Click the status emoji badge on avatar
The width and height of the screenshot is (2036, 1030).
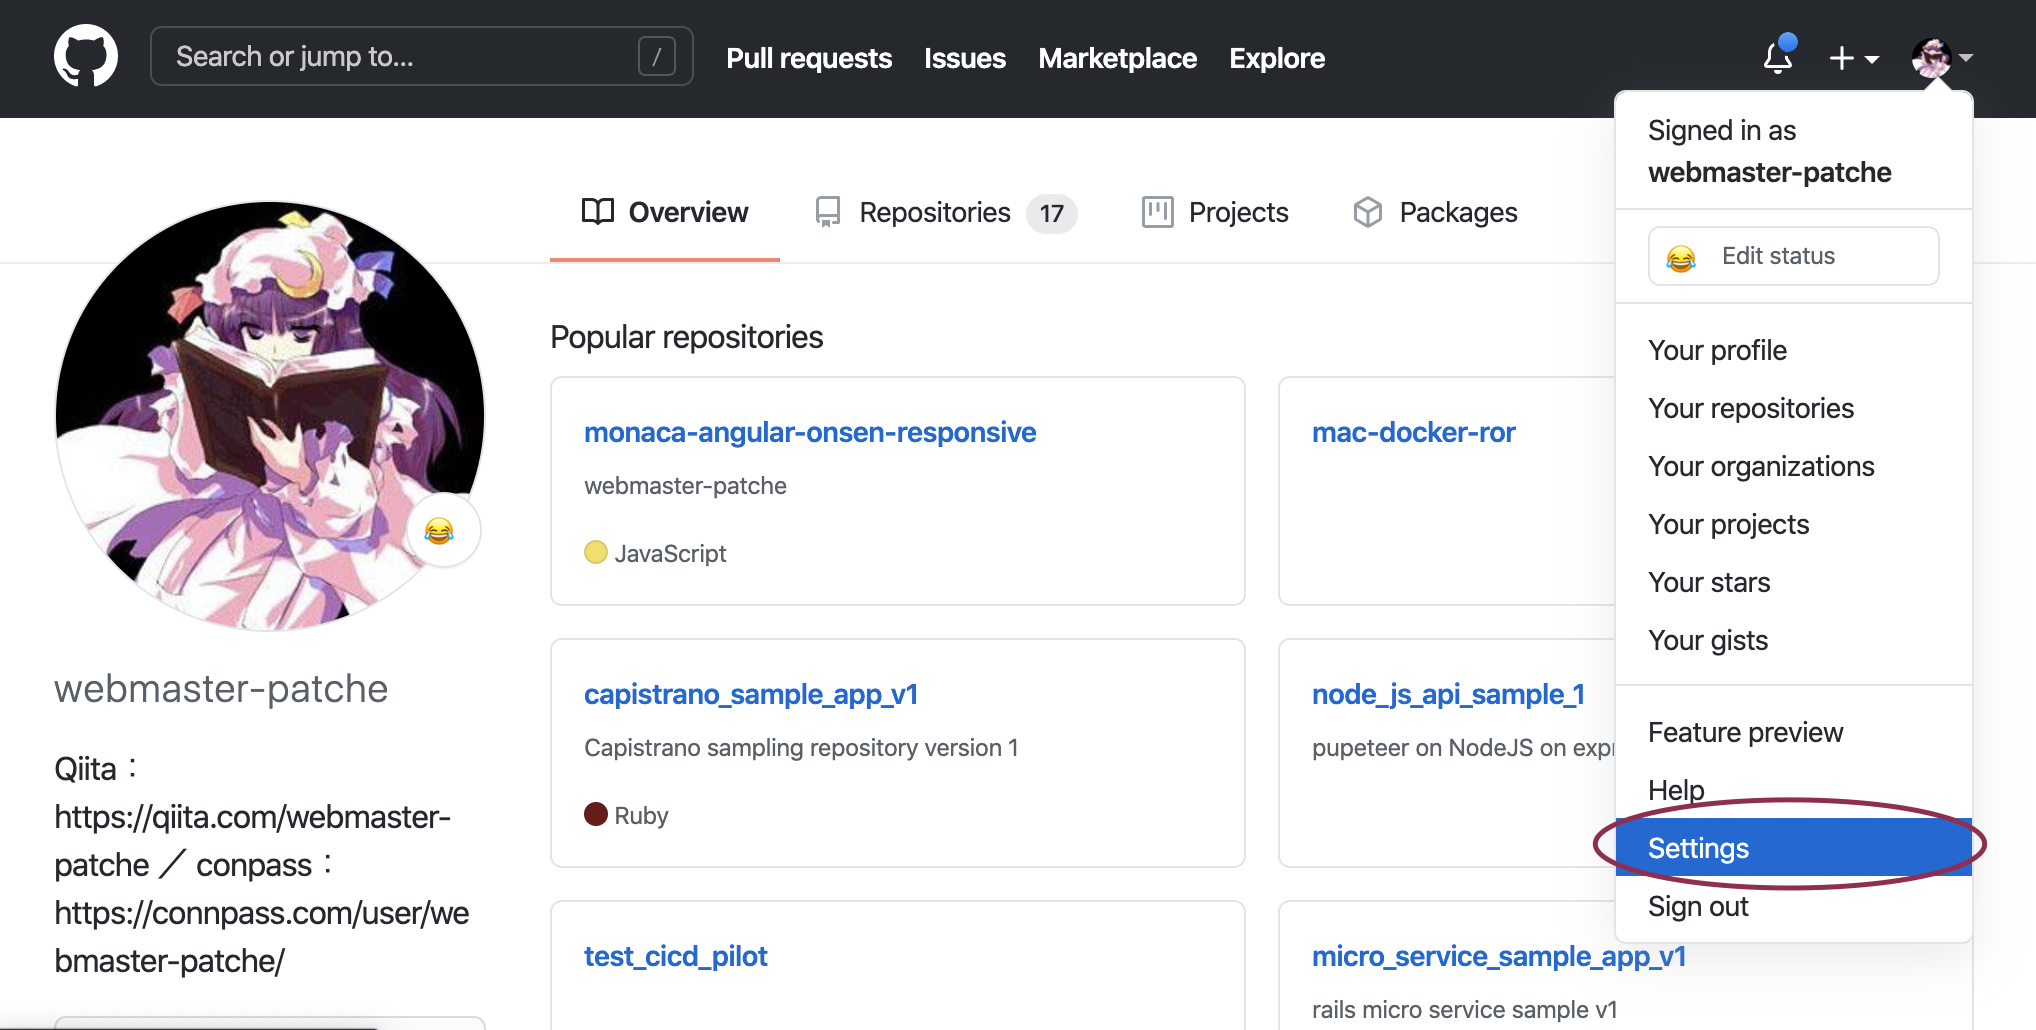[440, 530]
